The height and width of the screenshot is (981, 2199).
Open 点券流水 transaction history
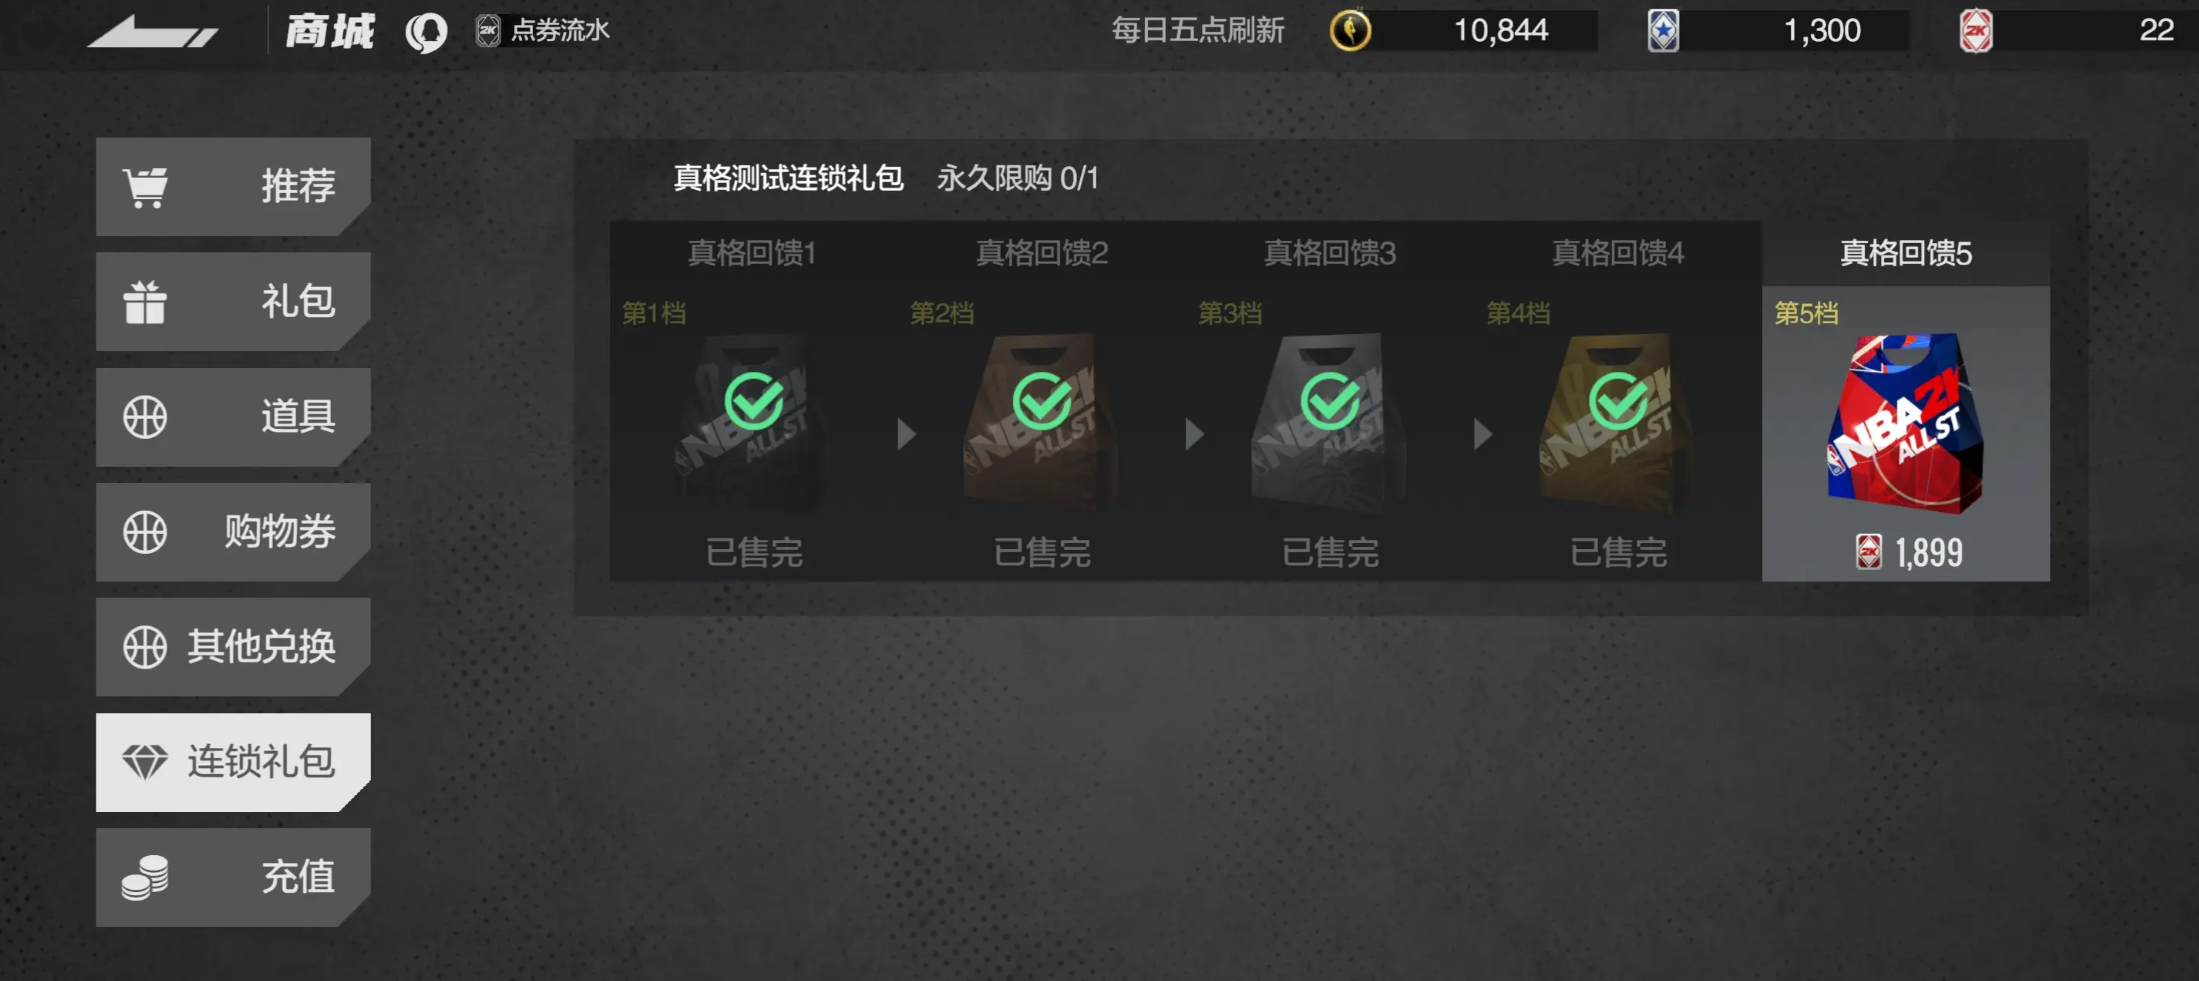(x=543, y=31)
